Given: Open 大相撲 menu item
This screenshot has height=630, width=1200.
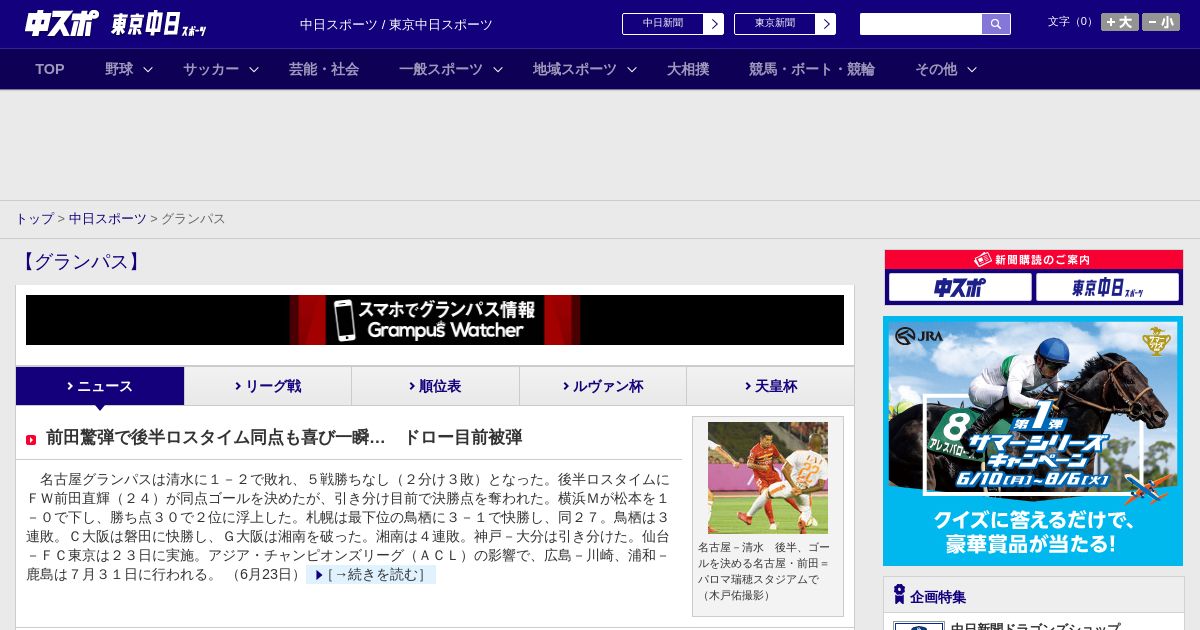Looking at the screenshot, I should (x=688, y=69).
